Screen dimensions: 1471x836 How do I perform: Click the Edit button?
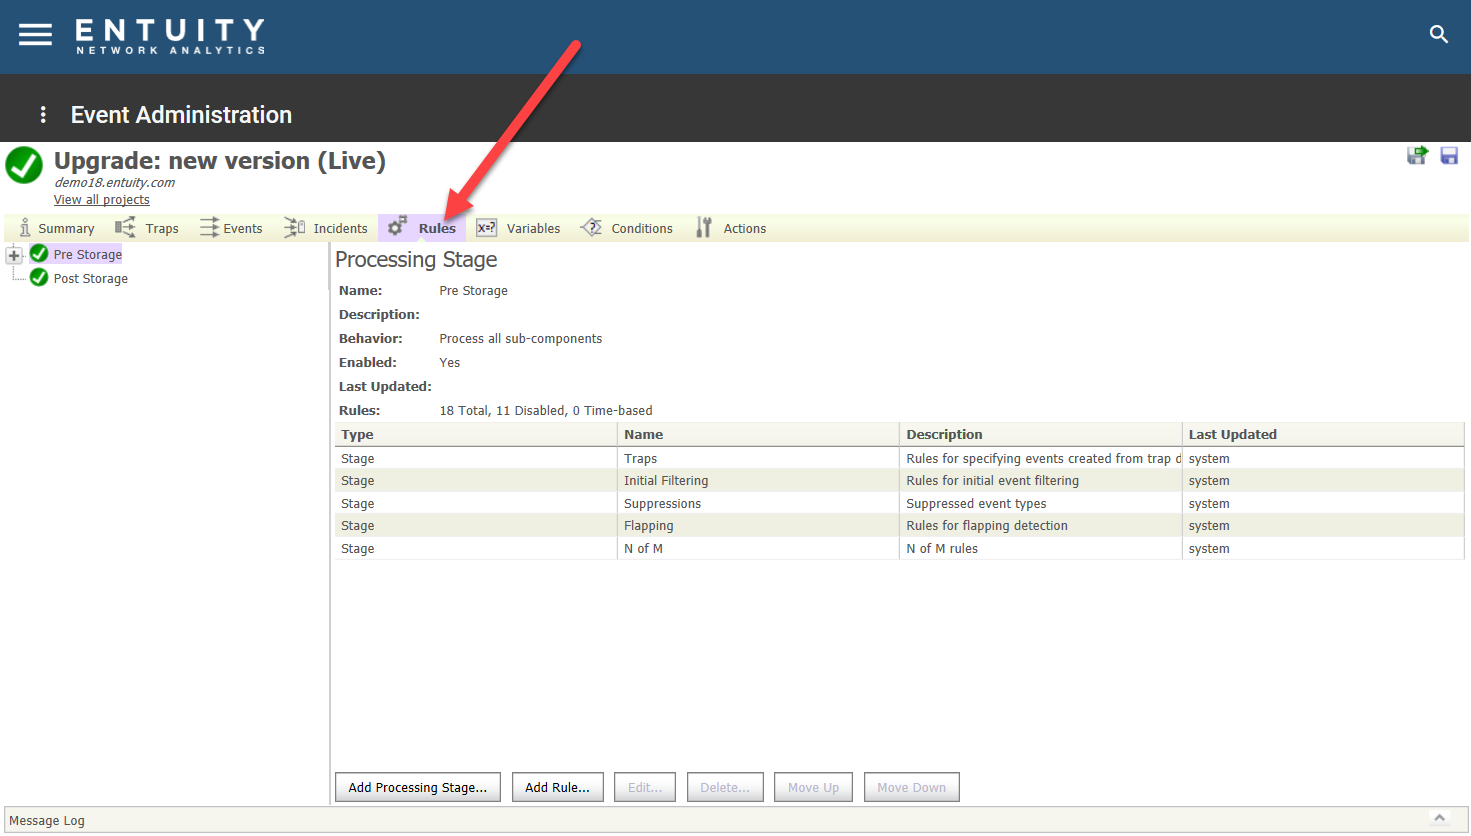coord(645,787)
